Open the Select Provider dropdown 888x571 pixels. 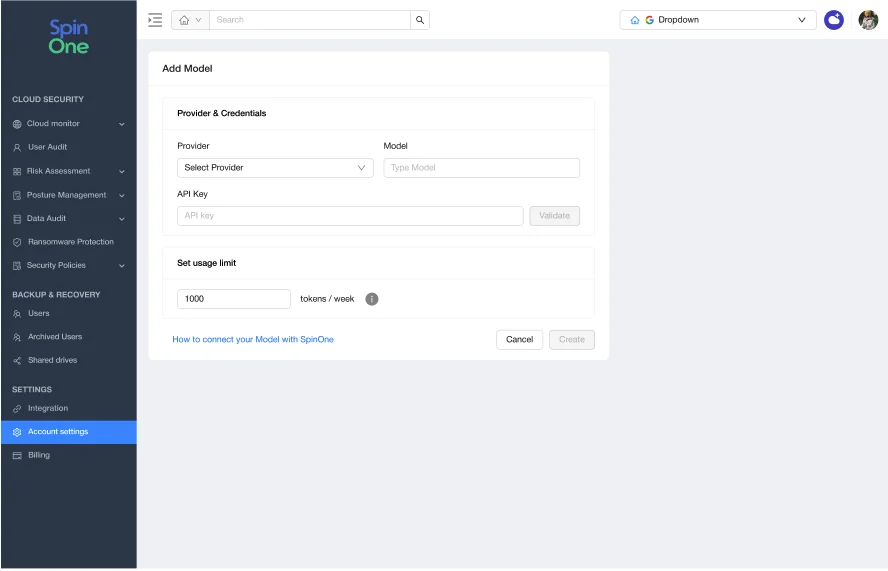coord(275,168)
